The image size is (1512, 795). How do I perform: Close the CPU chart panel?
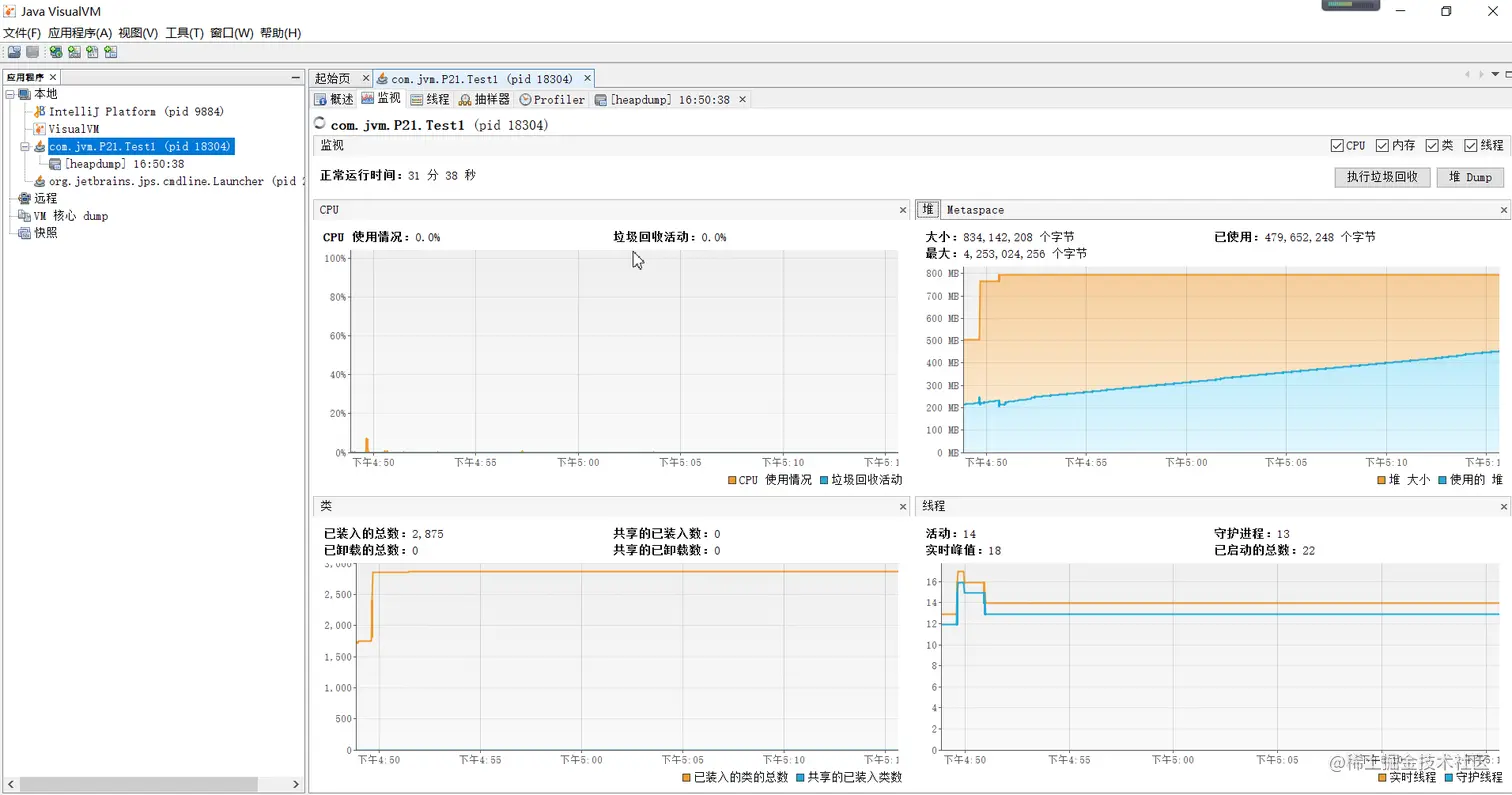[902, 210]
